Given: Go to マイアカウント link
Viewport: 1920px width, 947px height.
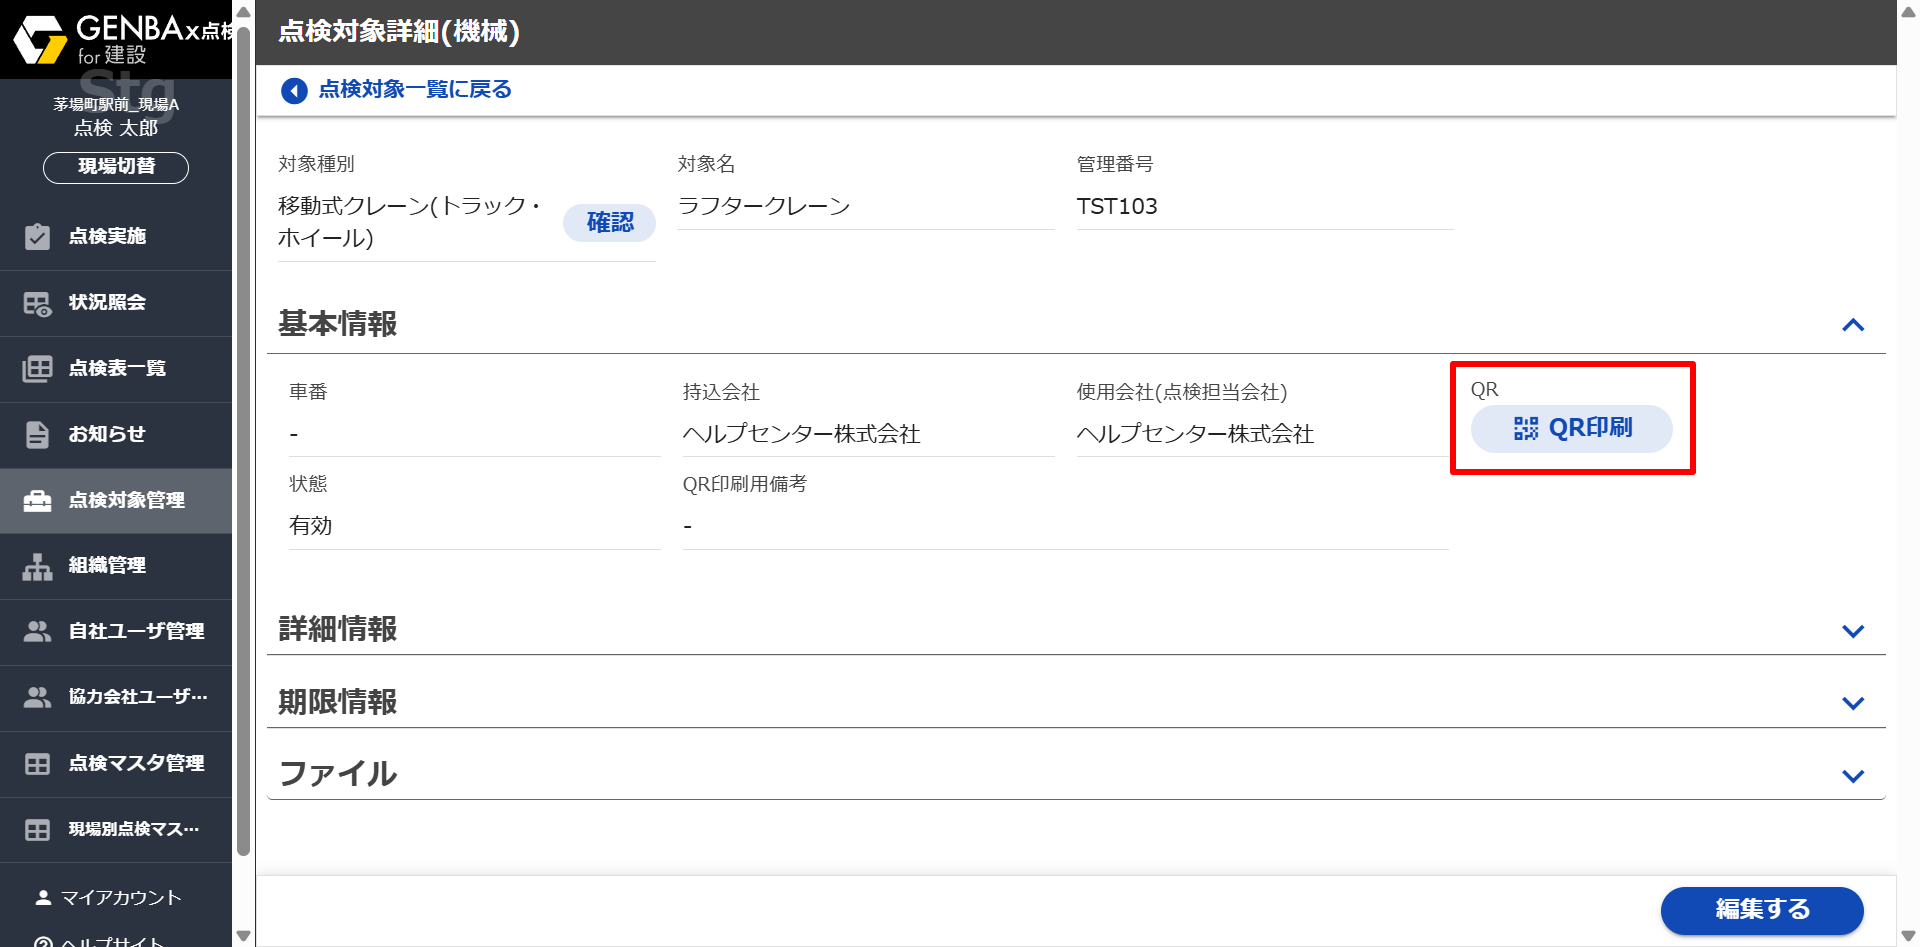Looking at the screenshot, I should click(120, 898).
